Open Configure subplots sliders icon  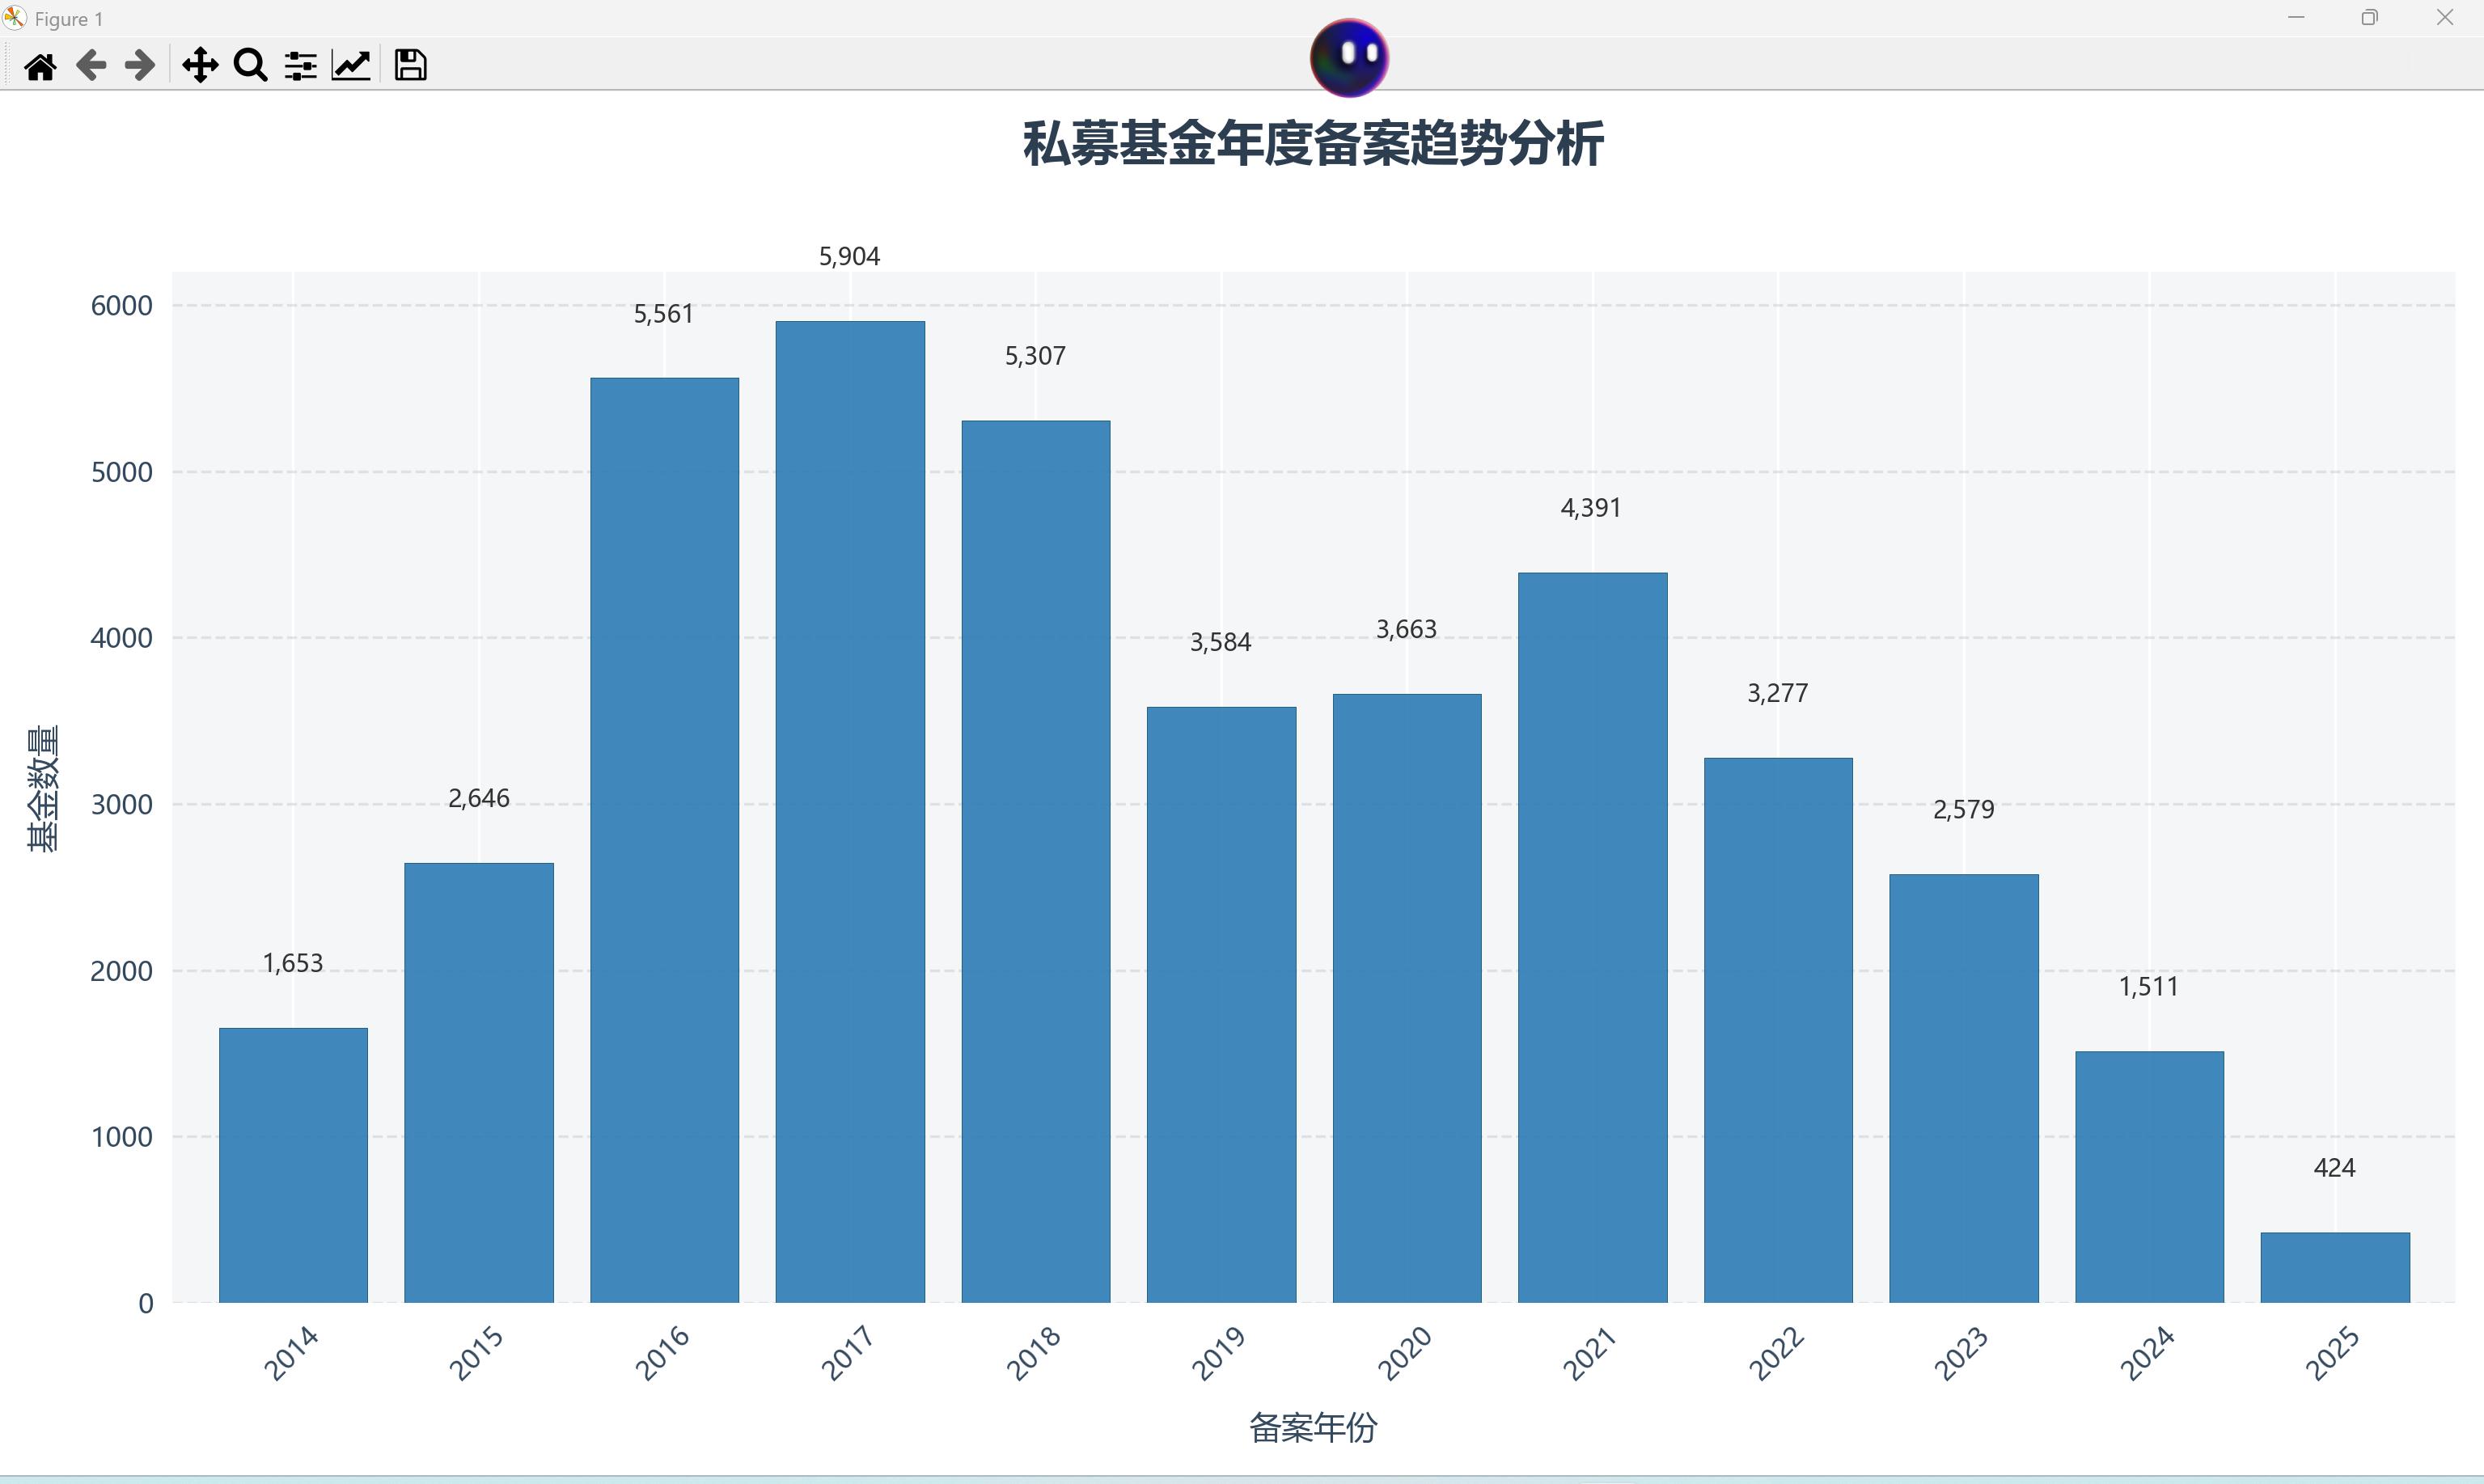pos(300,66)
